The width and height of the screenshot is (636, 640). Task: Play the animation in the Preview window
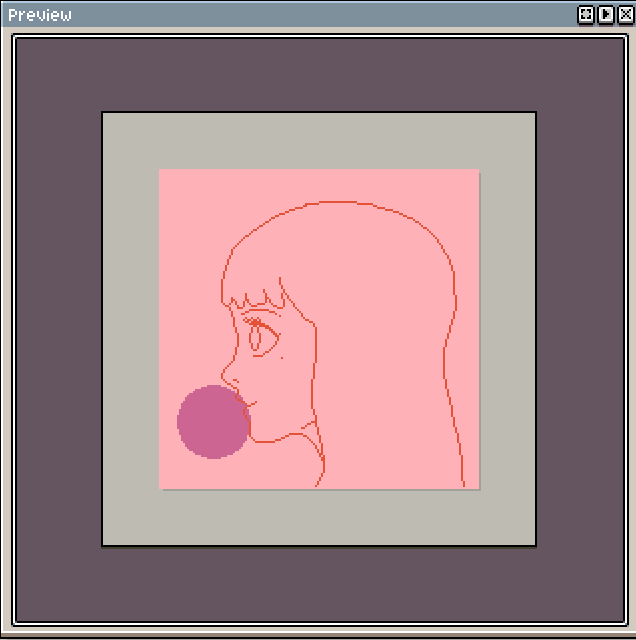click(606, 15)
